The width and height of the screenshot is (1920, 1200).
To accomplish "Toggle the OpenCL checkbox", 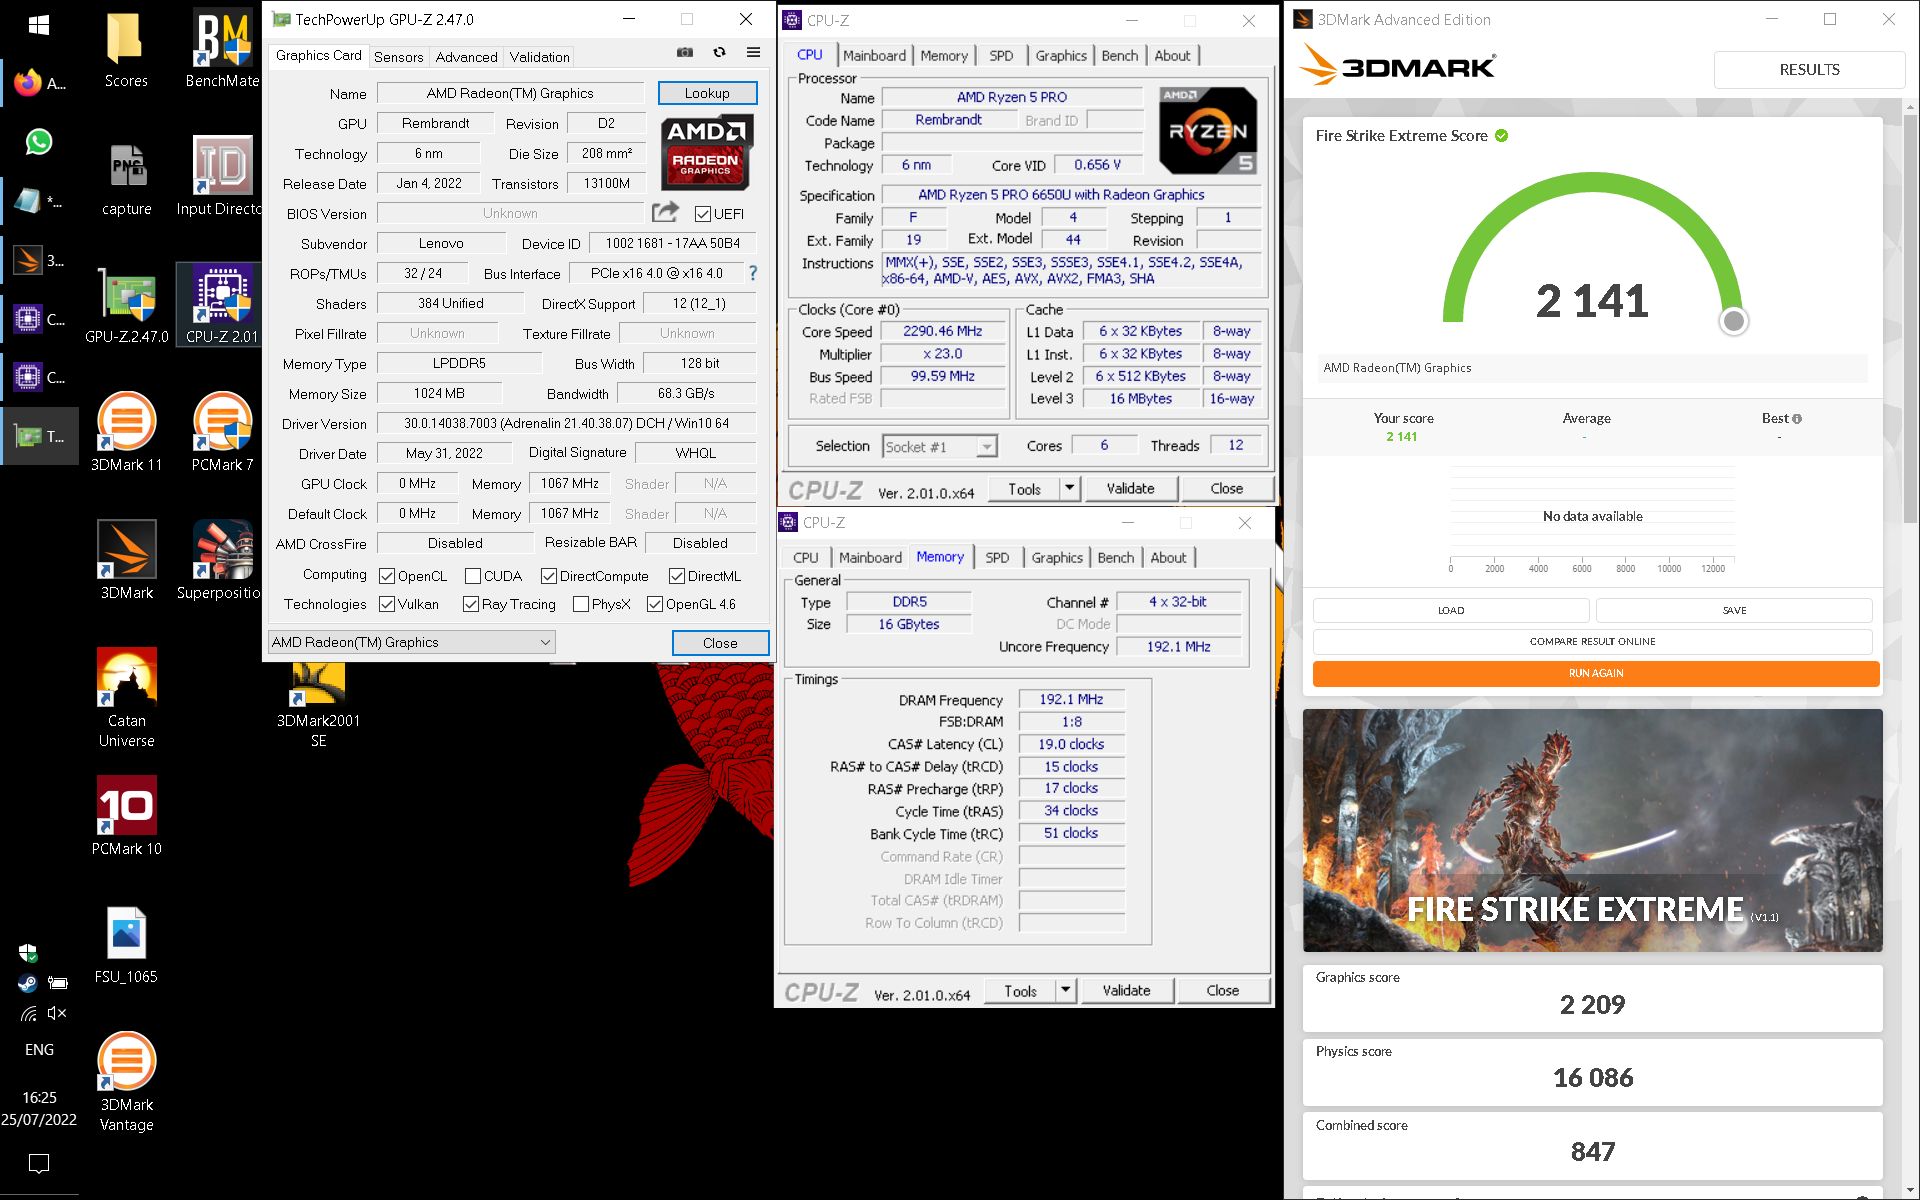I will pos(387,576).
